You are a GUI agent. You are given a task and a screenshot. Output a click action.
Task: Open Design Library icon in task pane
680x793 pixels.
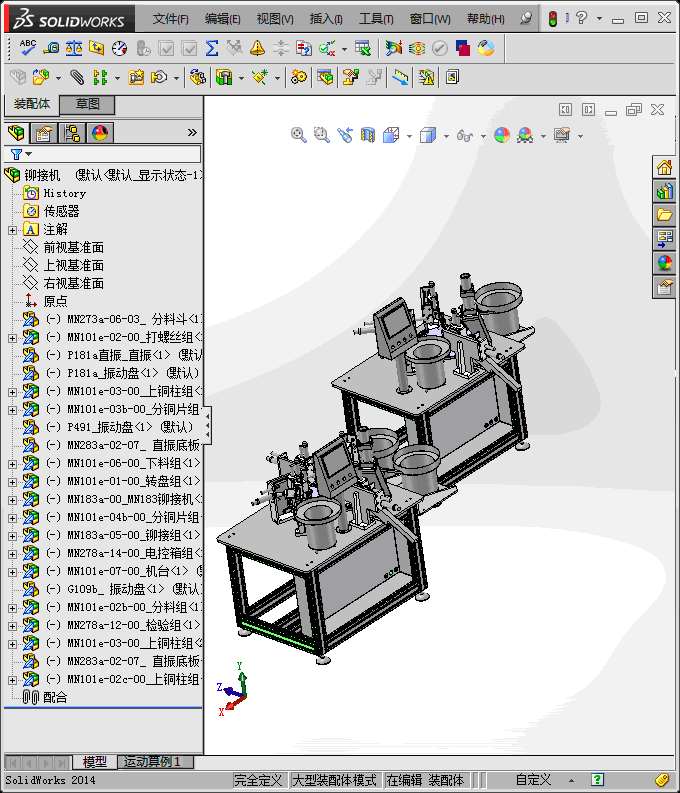664,191
